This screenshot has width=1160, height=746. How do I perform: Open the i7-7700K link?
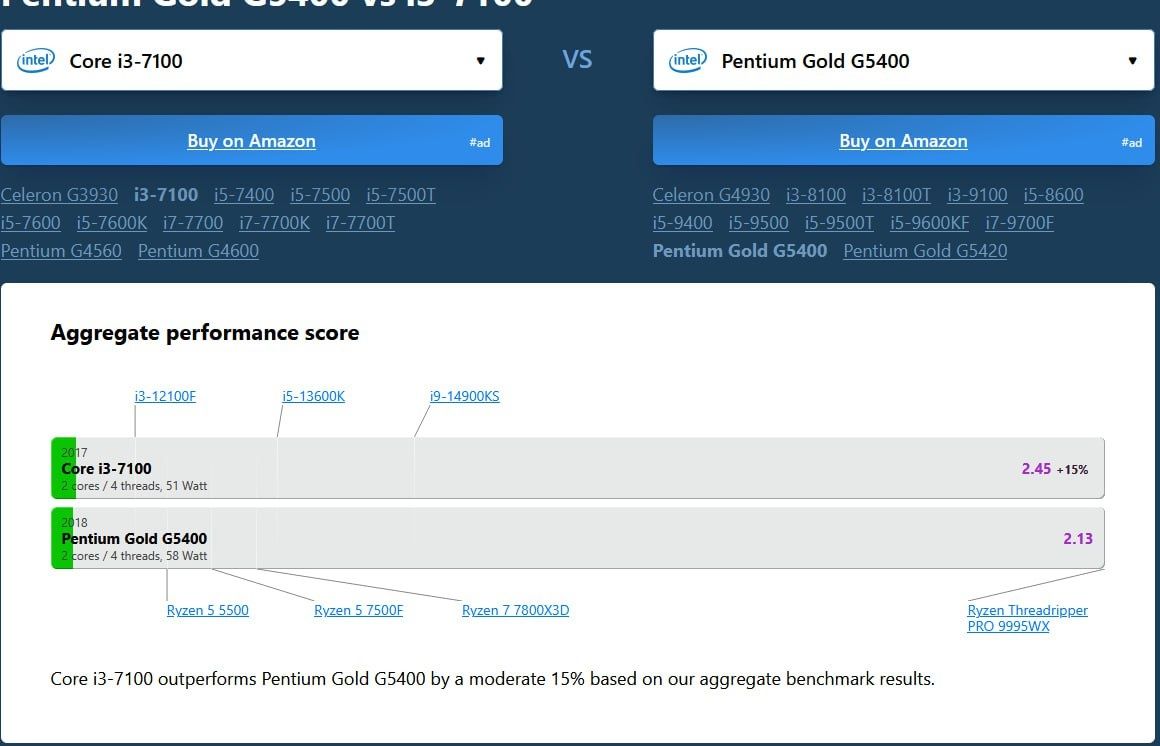[274, 223]
